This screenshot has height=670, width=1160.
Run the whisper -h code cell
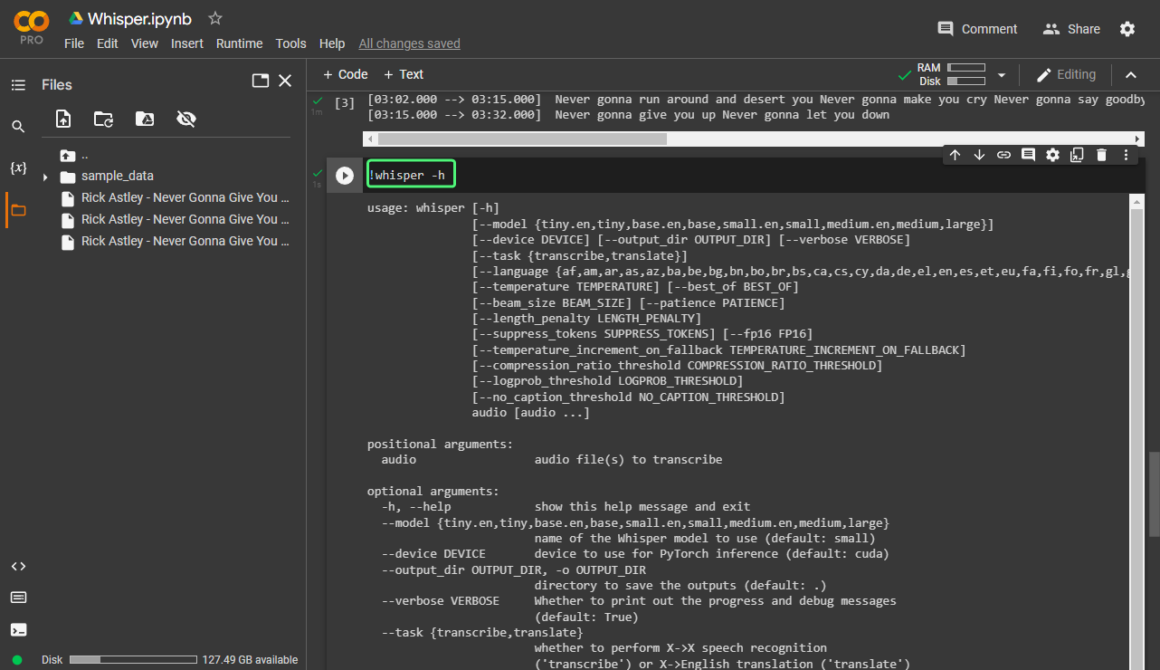345,175
